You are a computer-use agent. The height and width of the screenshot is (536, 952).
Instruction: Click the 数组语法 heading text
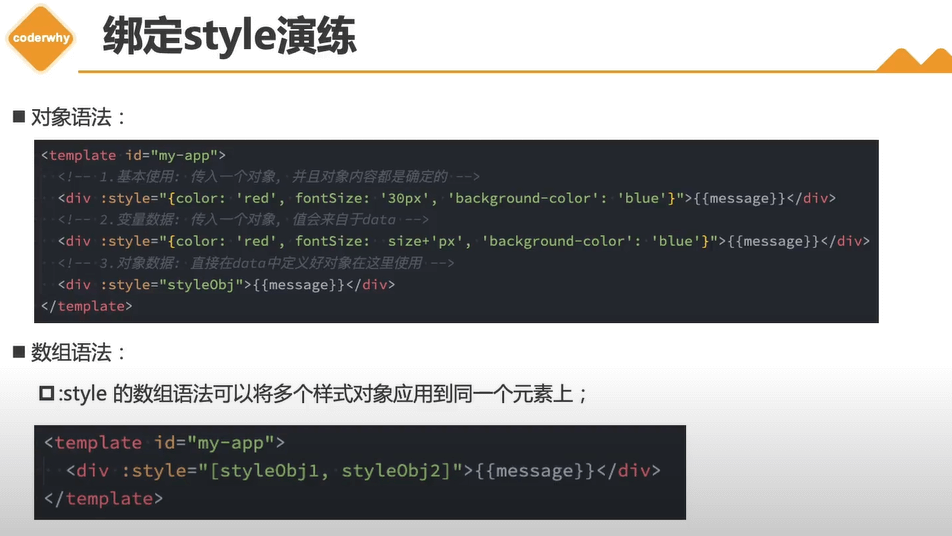point(80,352)
